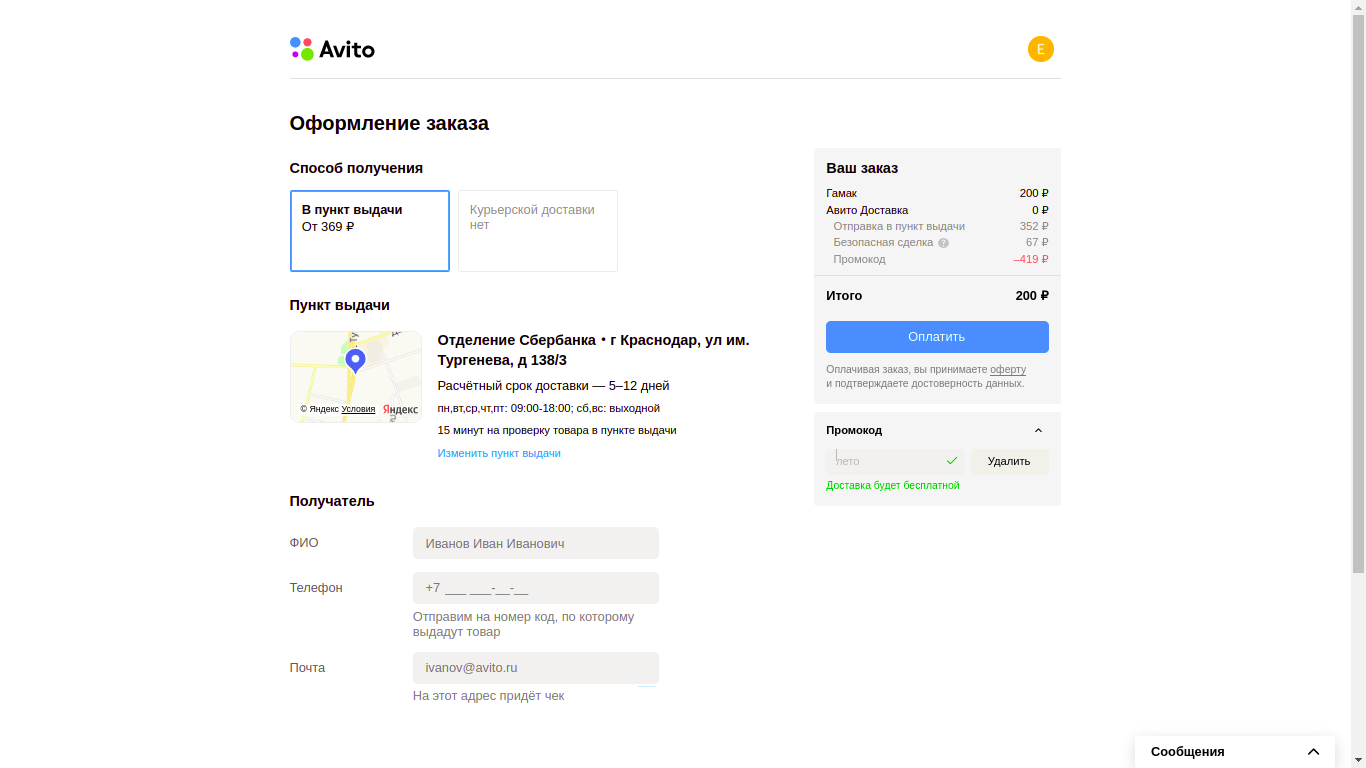Expand the Сообщения panel with the chevron
Screen dimensions: 1366x768
[1313, 752]
